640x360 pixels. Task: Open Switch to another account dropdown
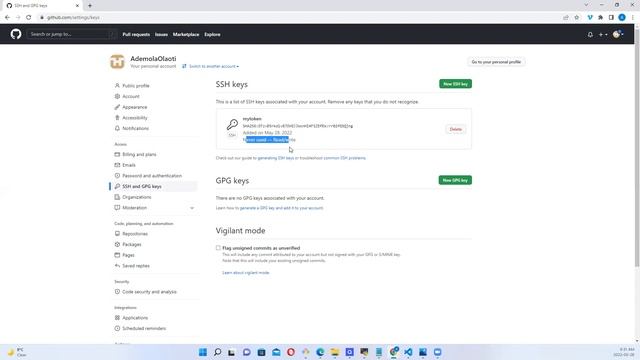[211, 66]
